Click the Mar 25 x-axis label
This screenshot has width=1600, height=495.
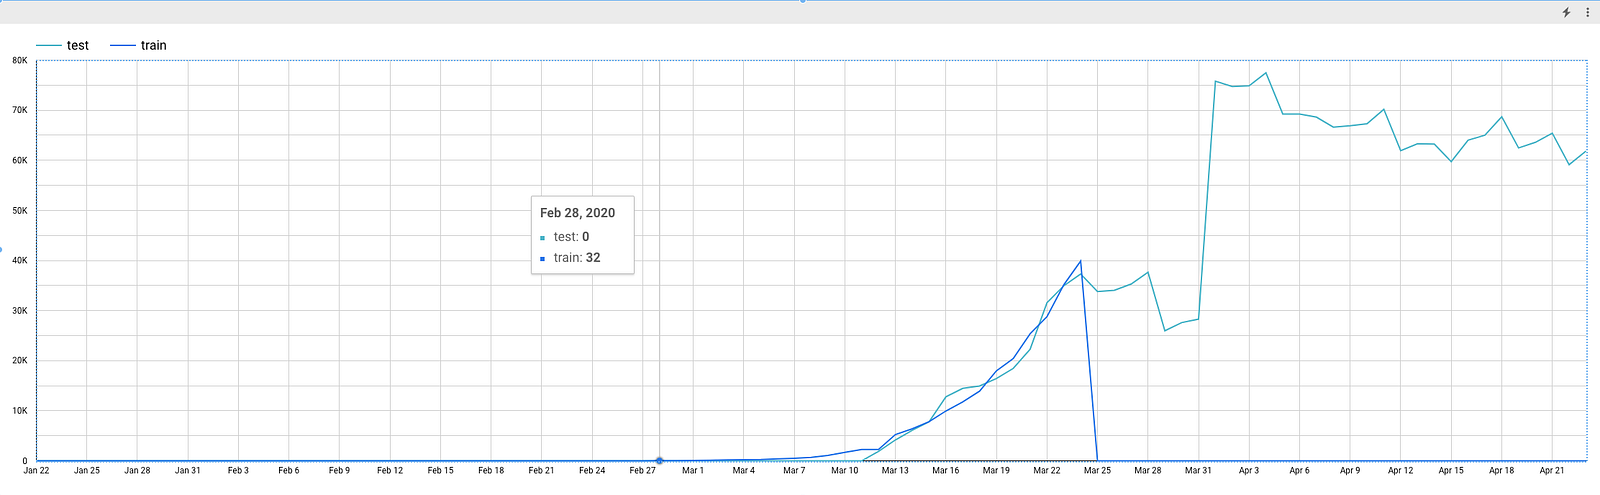point(1097,470)
